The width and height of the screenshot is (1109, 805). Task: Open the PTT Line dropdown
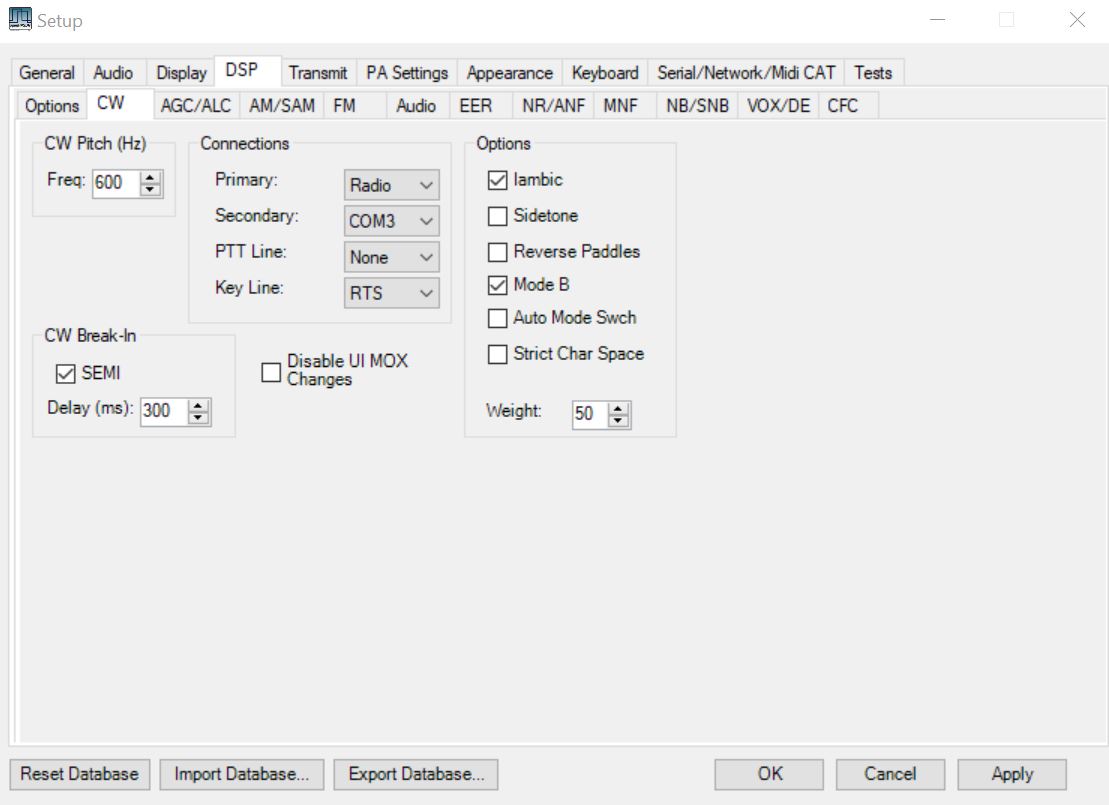pyautogui.click(x=391, y=257)
